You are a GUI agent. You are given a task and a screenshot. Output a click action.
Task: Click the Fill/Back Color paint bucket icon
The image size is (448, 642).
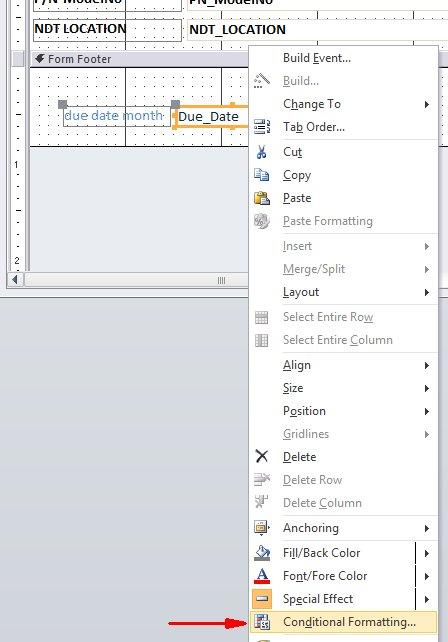click(x=262, y=553)
